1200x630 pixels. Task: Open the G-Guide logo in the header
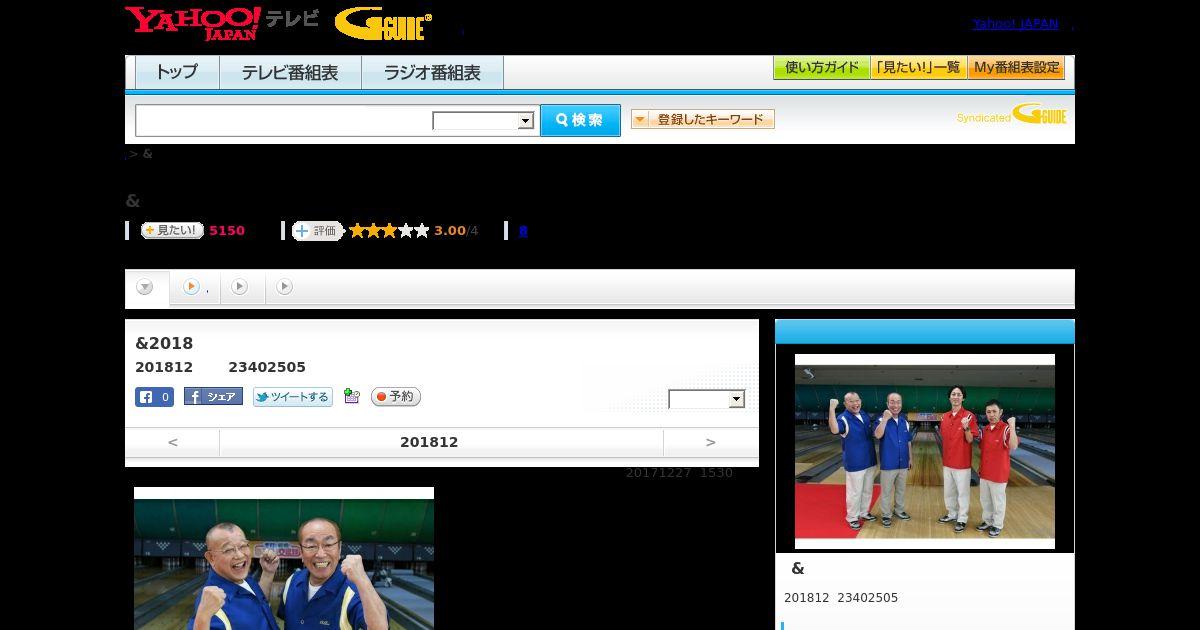(x=383, y=24)
